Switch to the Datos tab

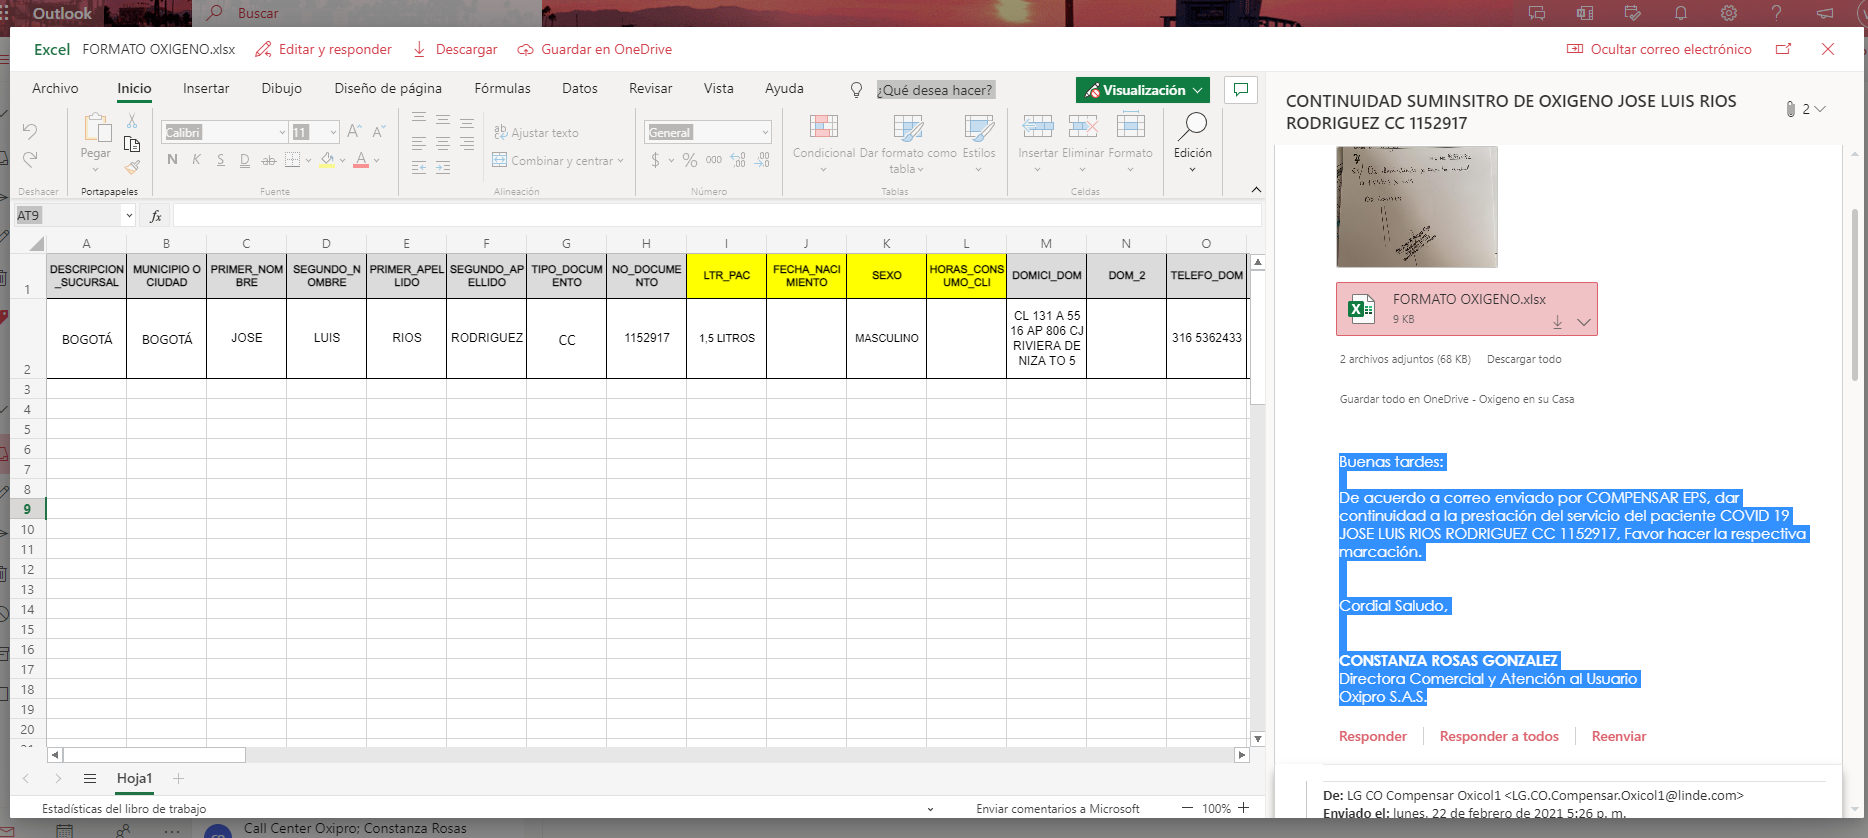580,88
